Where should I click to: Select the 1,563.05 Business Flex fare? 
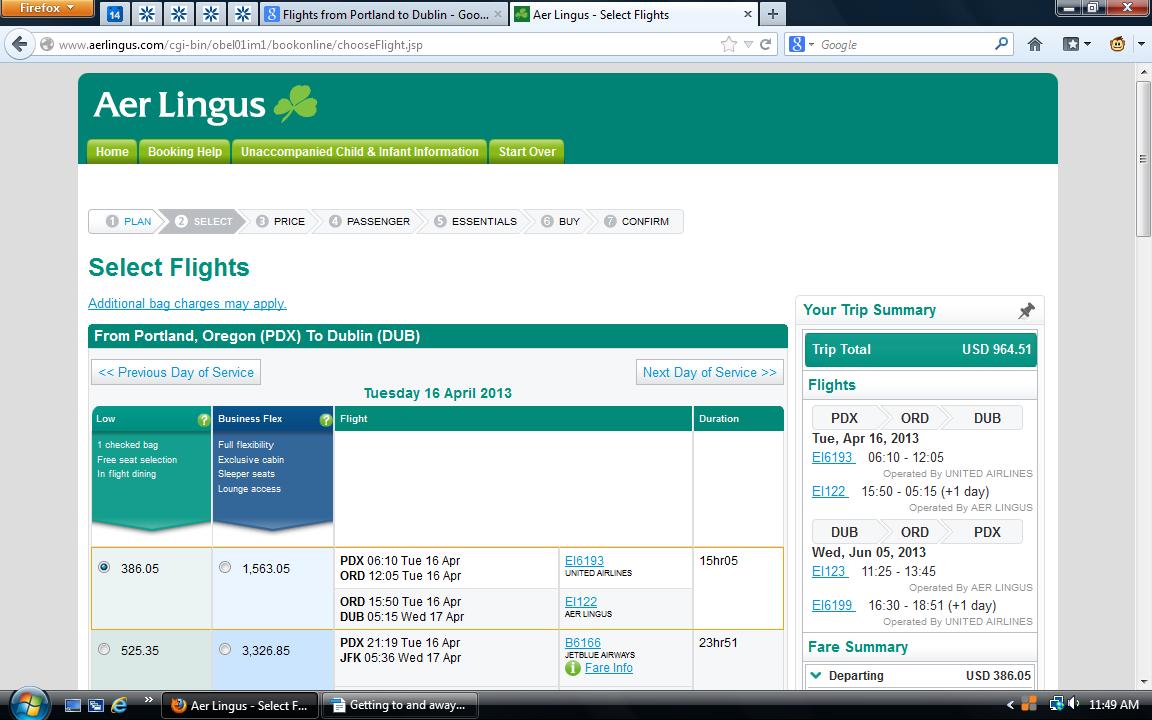click(x=225, y=568)
